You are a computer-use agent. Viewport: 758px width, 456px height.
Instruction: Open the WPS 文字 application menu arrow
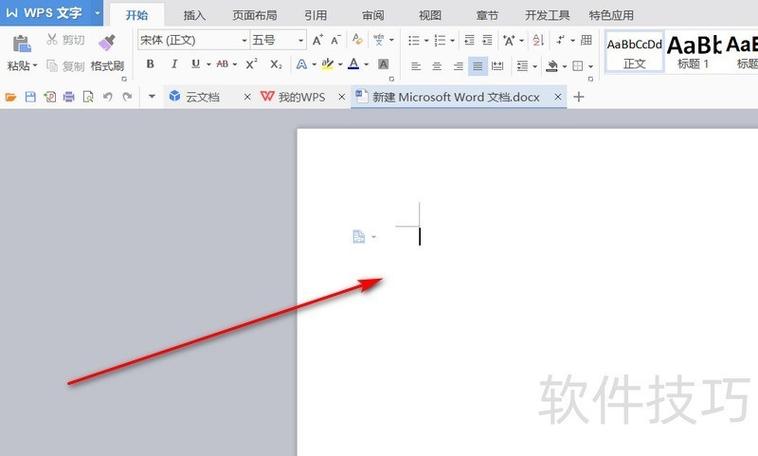pos(97,13)
